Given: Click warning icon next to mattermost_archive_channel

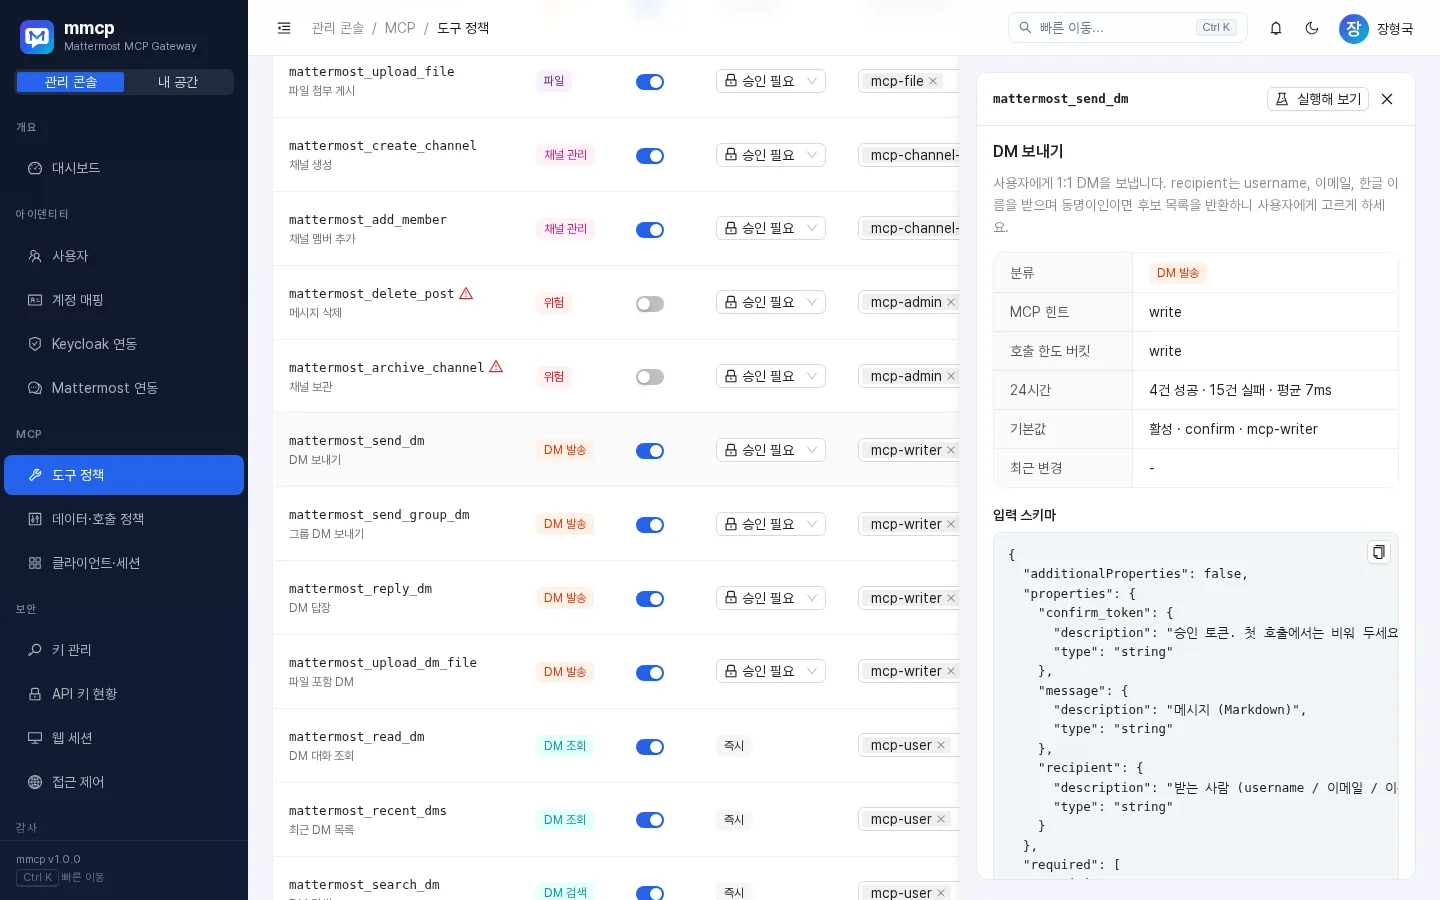Looking at the screenshot, I should pos(496,367).
